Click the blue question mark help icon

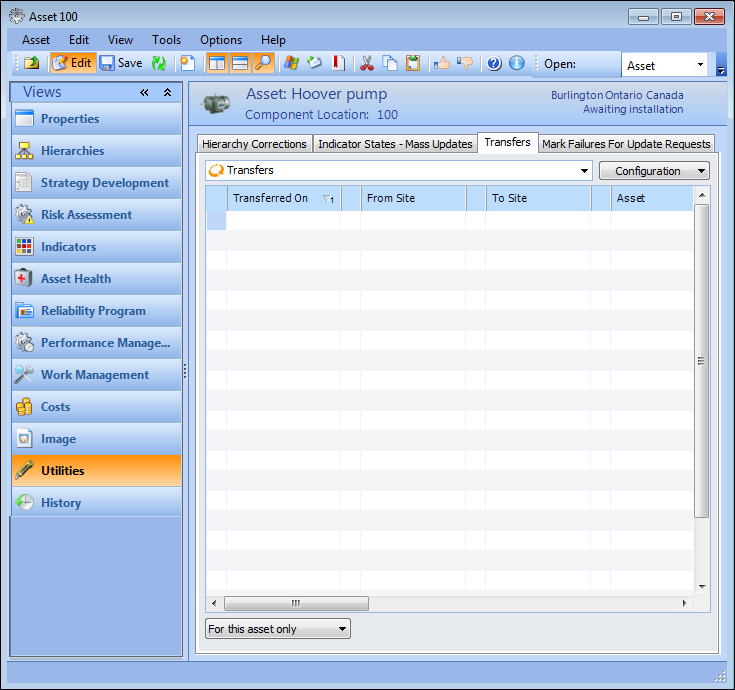494,63
